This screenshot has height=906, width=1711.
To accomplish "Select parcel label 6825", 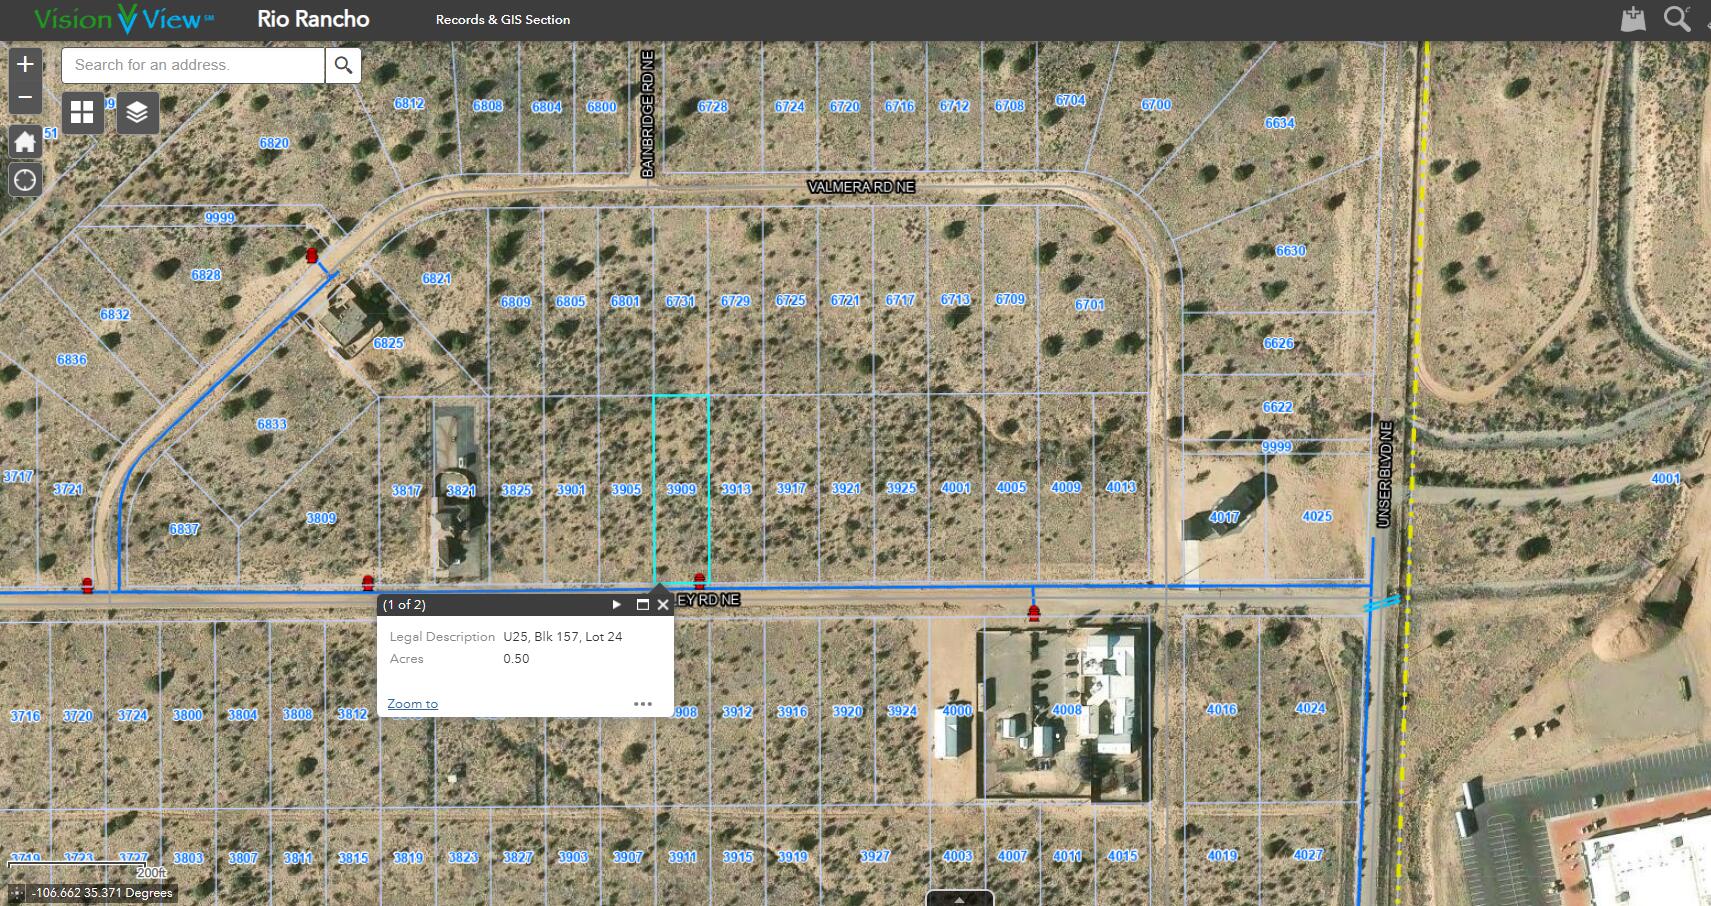I will [x=388, y=343].
